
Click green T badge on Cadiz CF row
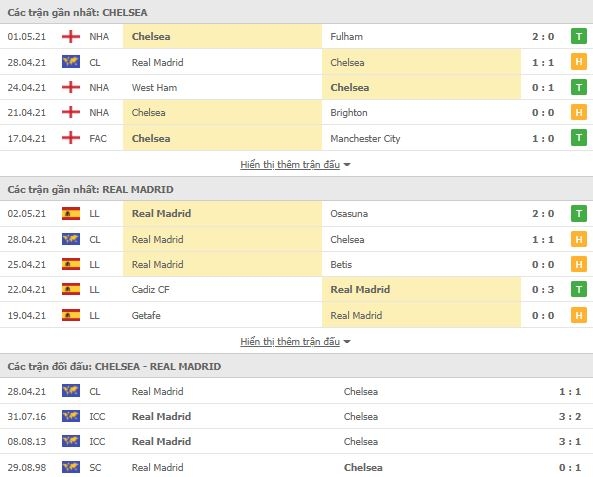tap(579, 289)
